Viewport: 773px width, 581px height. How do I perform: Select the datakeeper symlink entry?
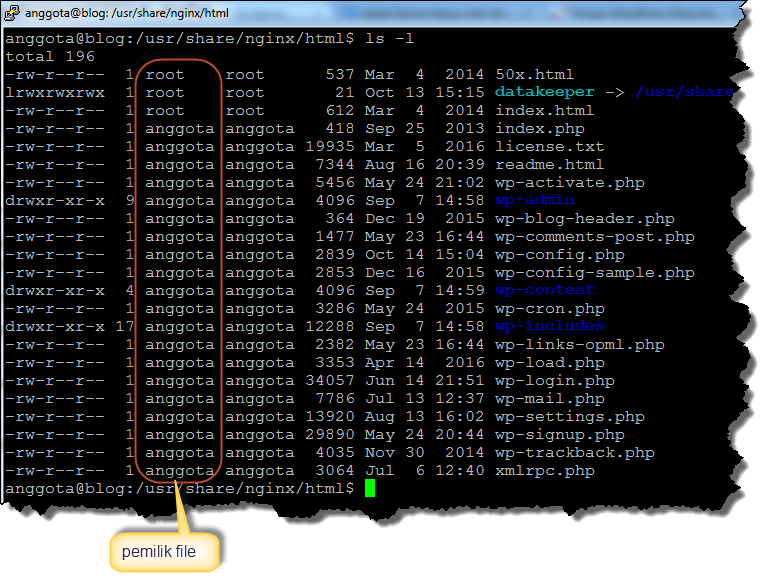(x=544, y=92)
